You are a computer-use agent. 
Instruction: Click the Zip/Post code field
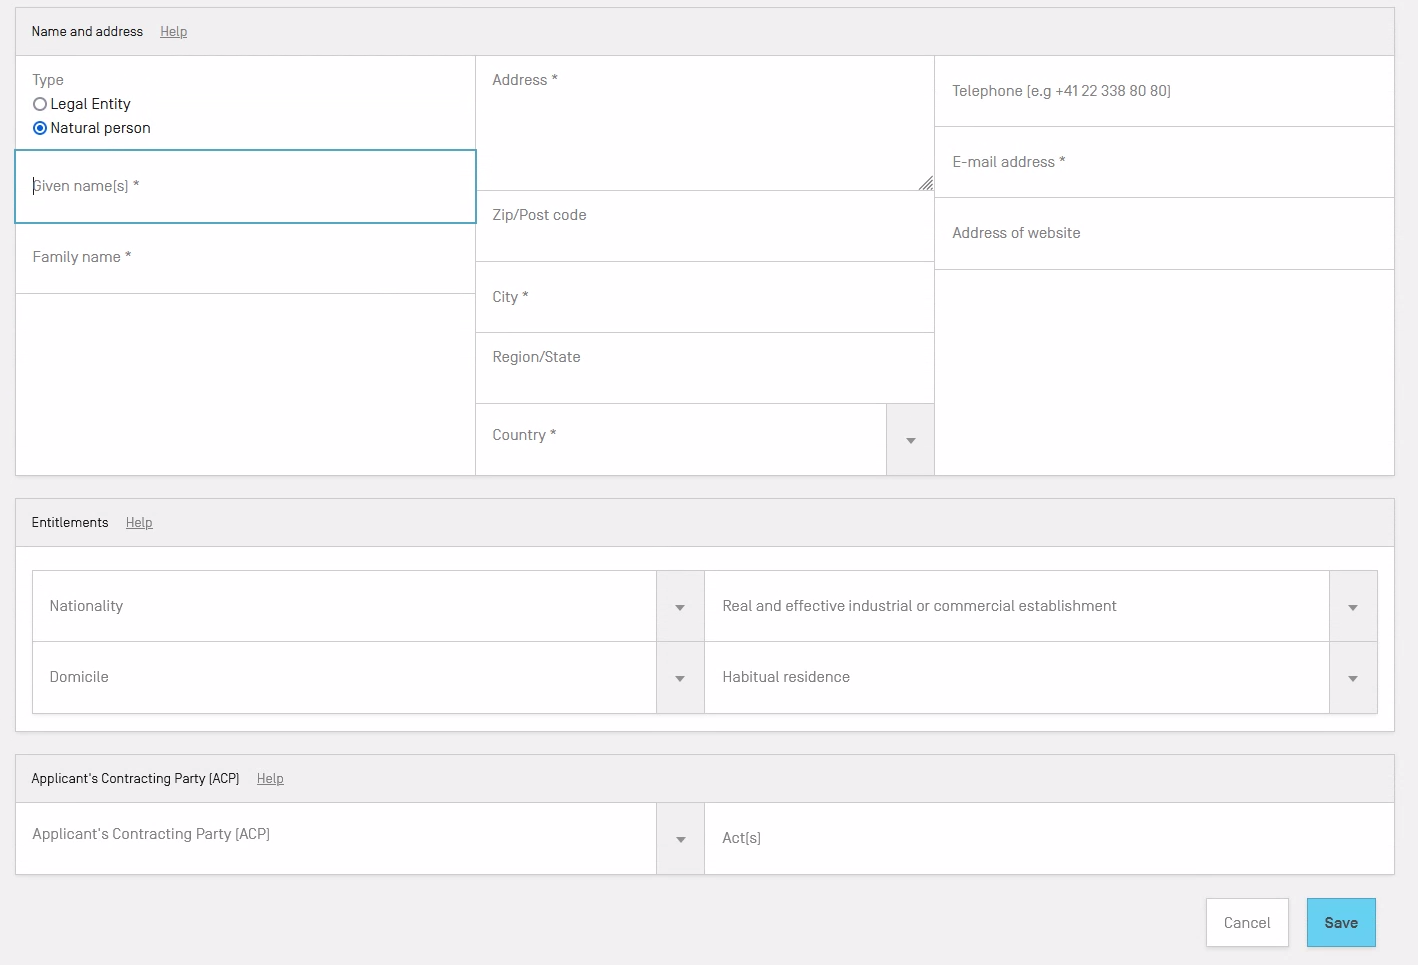point(704,227)
